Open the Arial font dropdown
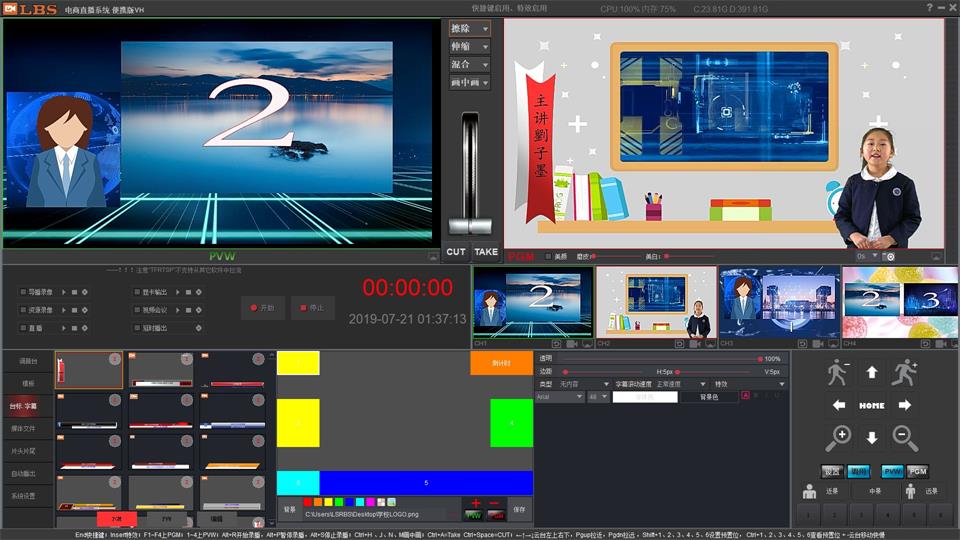 click(x=559, y=397)
